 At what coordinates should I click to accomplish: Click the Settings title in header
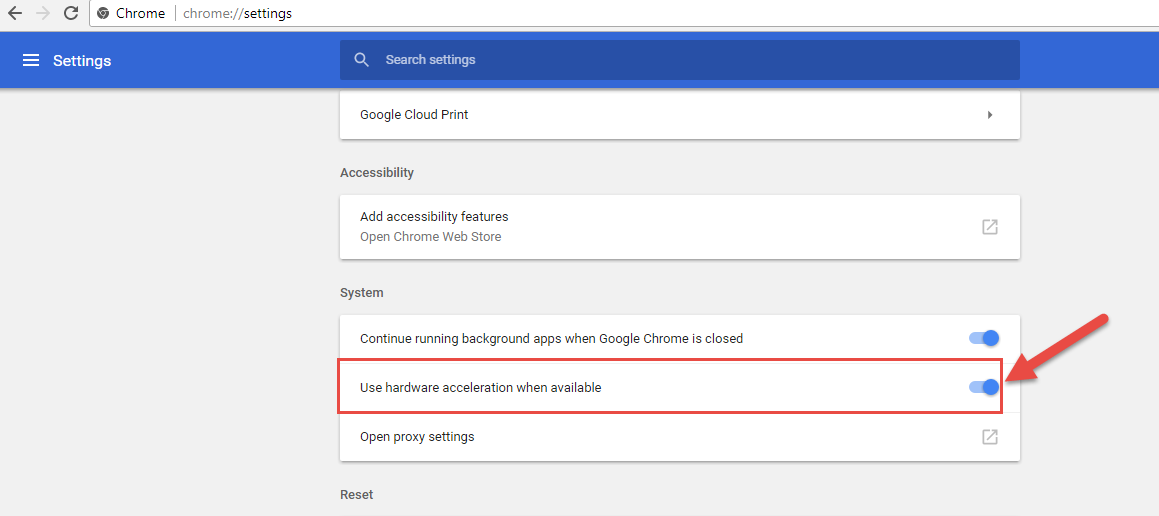82,61
